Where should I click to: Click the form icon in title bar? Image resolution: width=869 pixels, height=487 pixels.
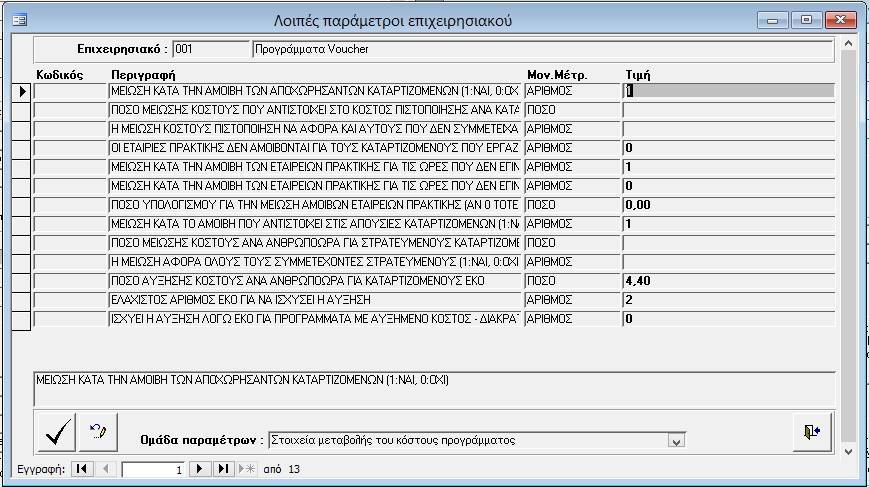pos(17,19)
